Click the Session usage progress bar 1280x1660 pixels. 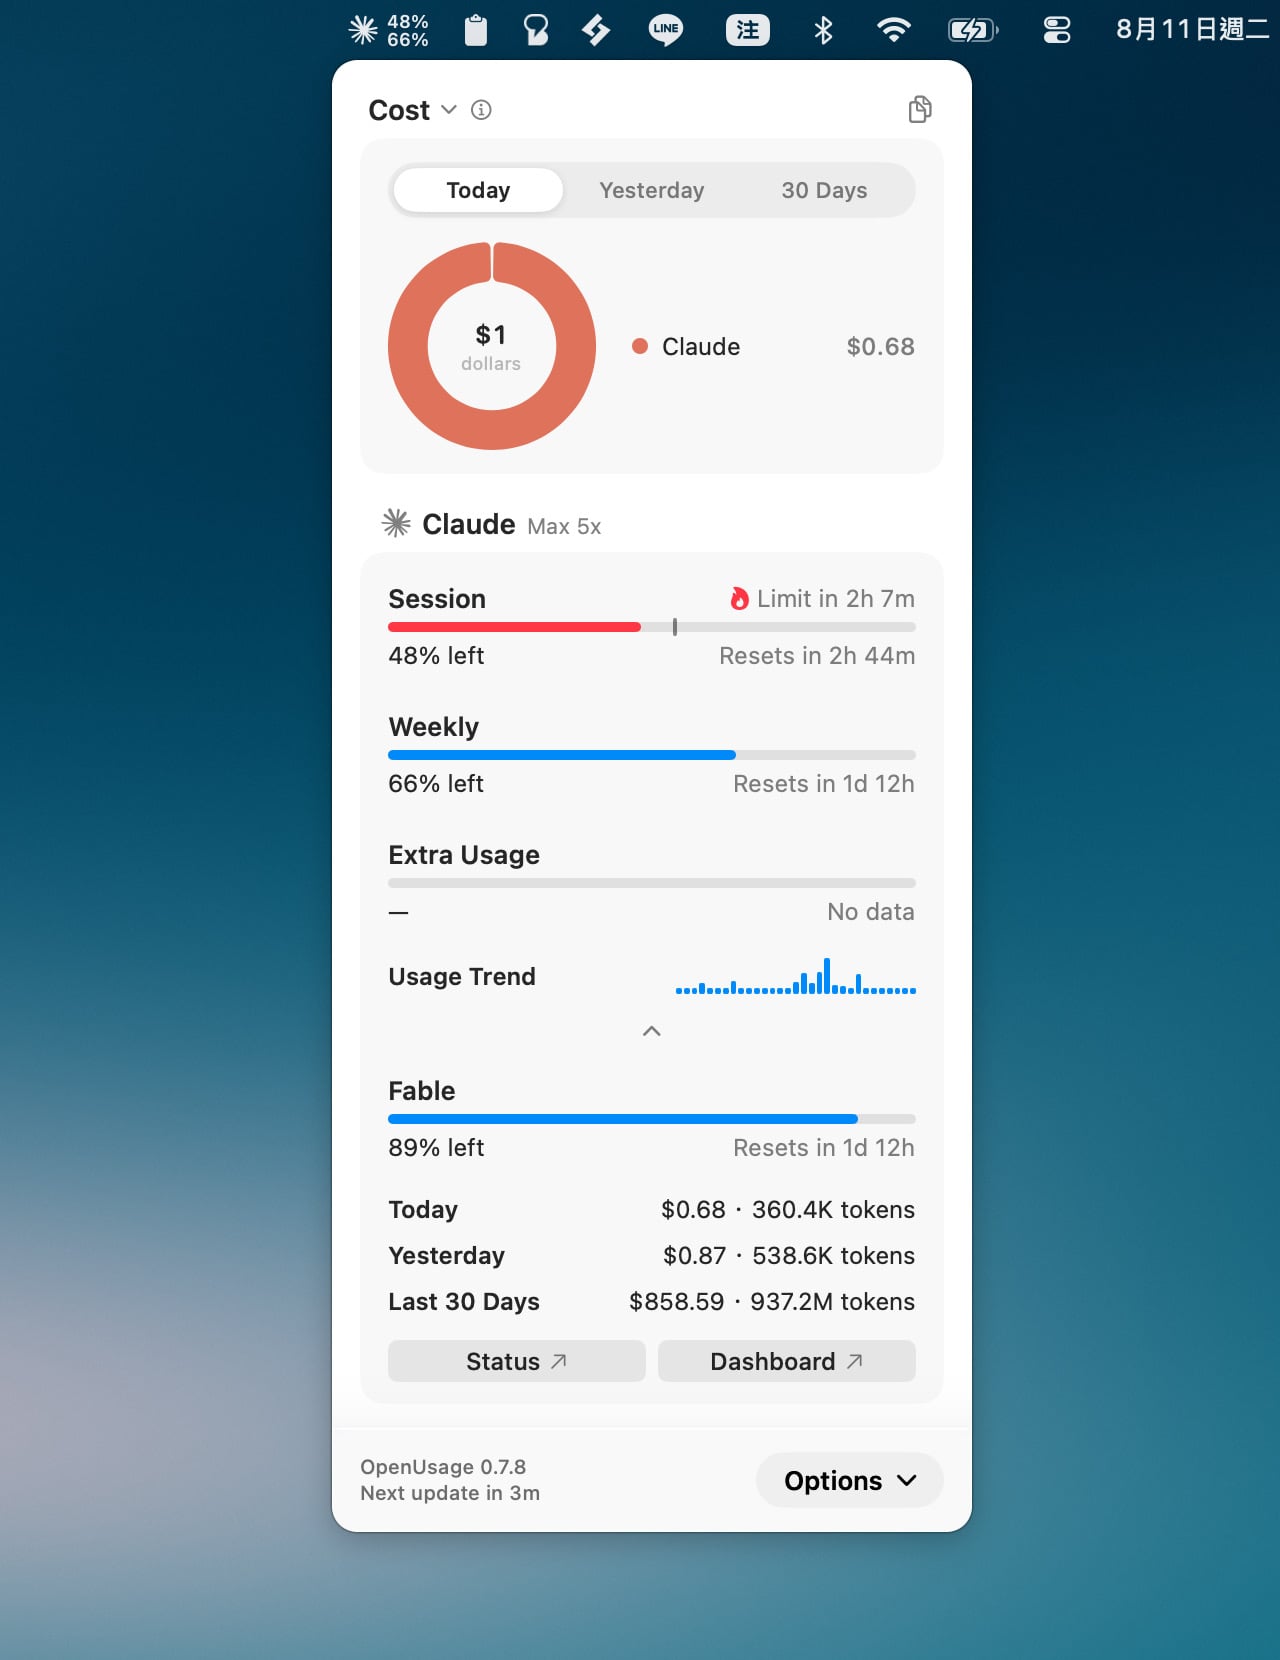pyautogui.click(x=652, y=627)
